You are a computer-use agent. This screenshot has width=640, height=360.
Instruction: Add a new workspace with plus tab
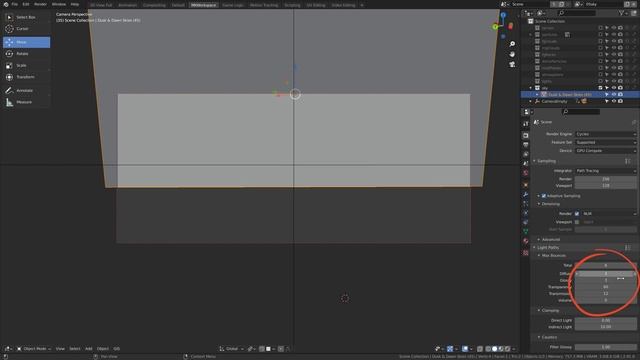tap(362, 5)
